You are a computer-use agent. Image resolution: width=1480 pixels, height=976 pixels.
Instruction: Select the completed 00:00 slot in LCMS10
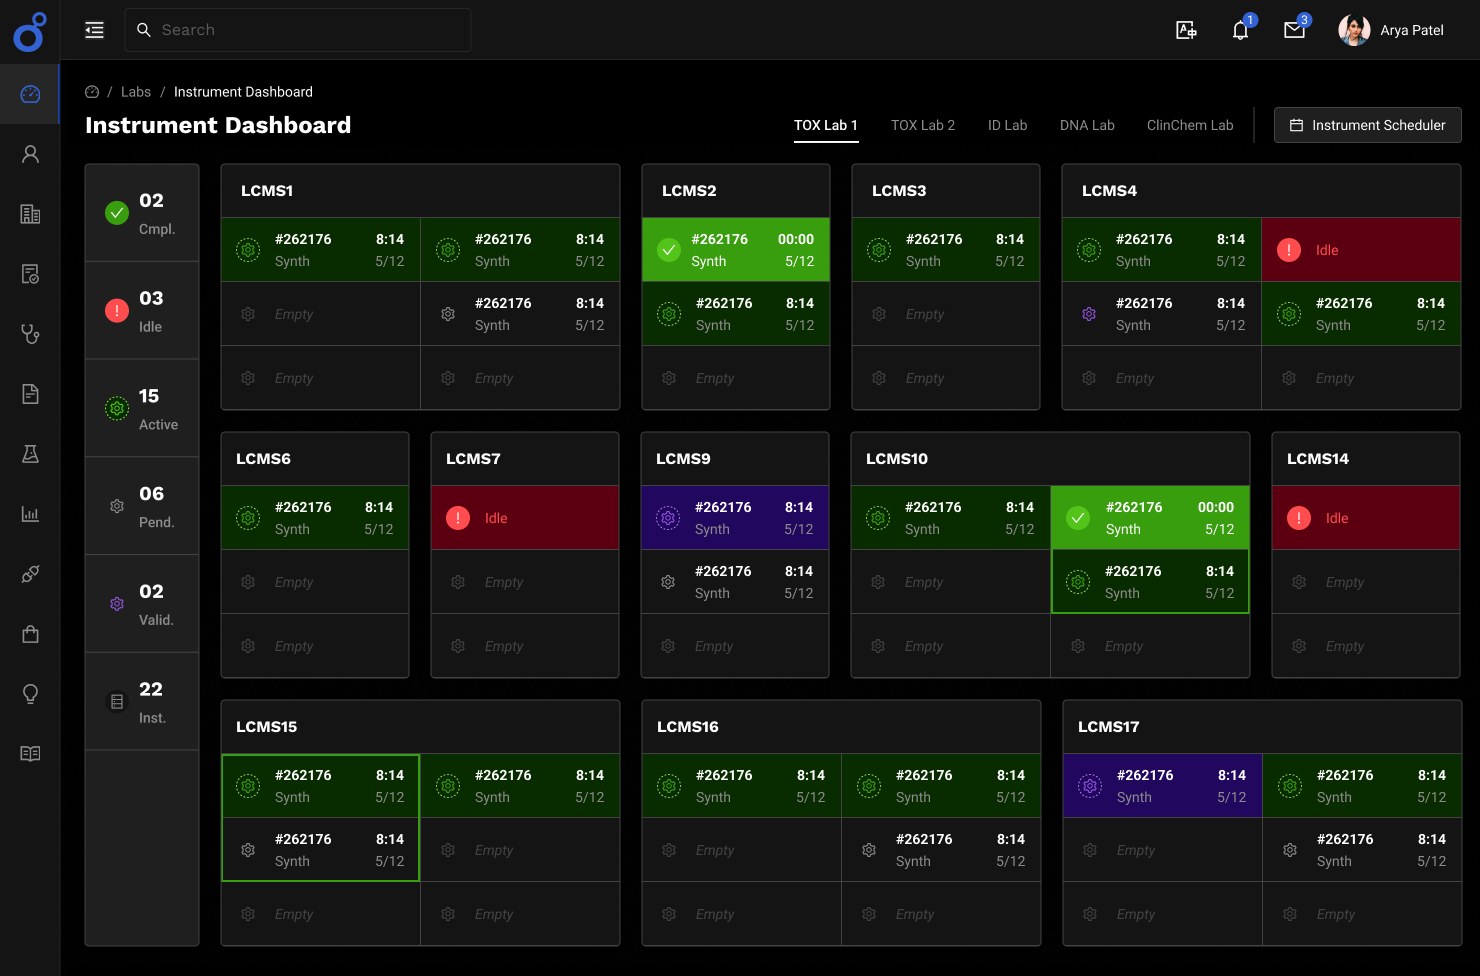coord(1150,518)
